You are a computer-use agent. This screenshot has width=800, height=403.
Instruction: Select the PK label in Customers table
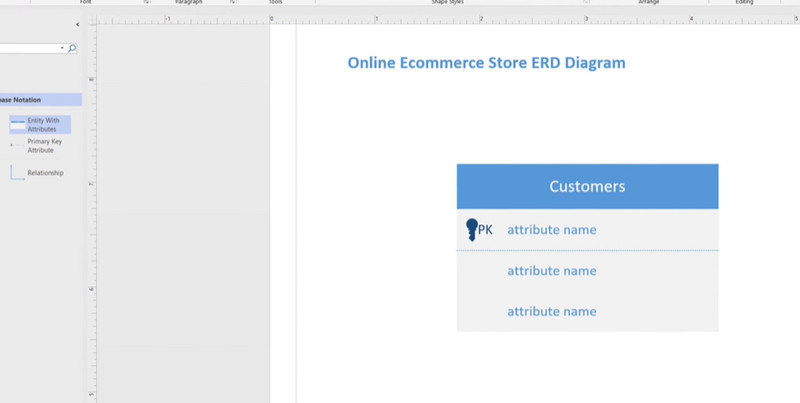[485, 230]
